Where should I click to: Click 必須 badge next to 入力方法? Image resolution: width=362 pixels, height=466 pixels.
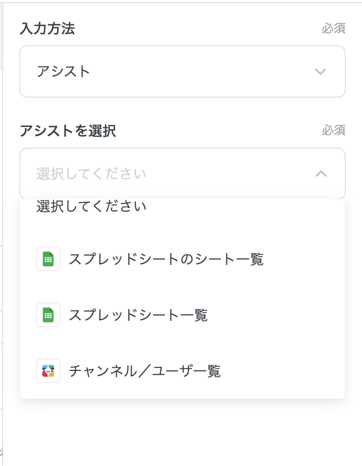click(333, 28)
